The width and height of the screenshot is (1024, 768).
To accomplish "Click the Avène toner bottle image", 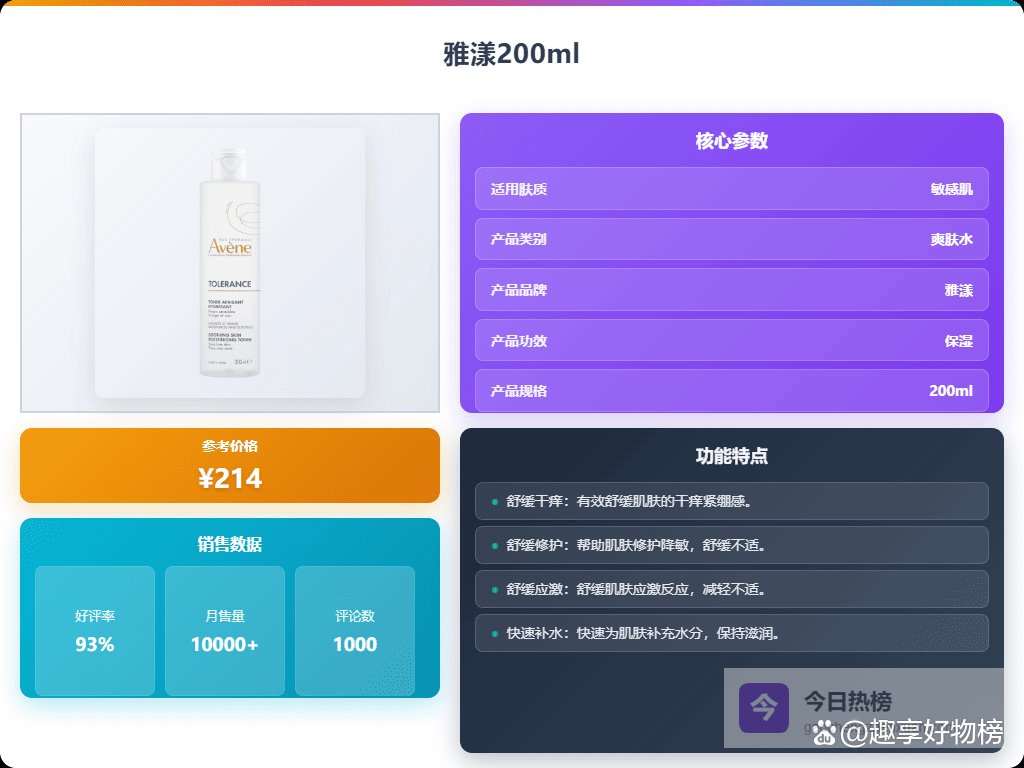I will click(x=229, y=263).
